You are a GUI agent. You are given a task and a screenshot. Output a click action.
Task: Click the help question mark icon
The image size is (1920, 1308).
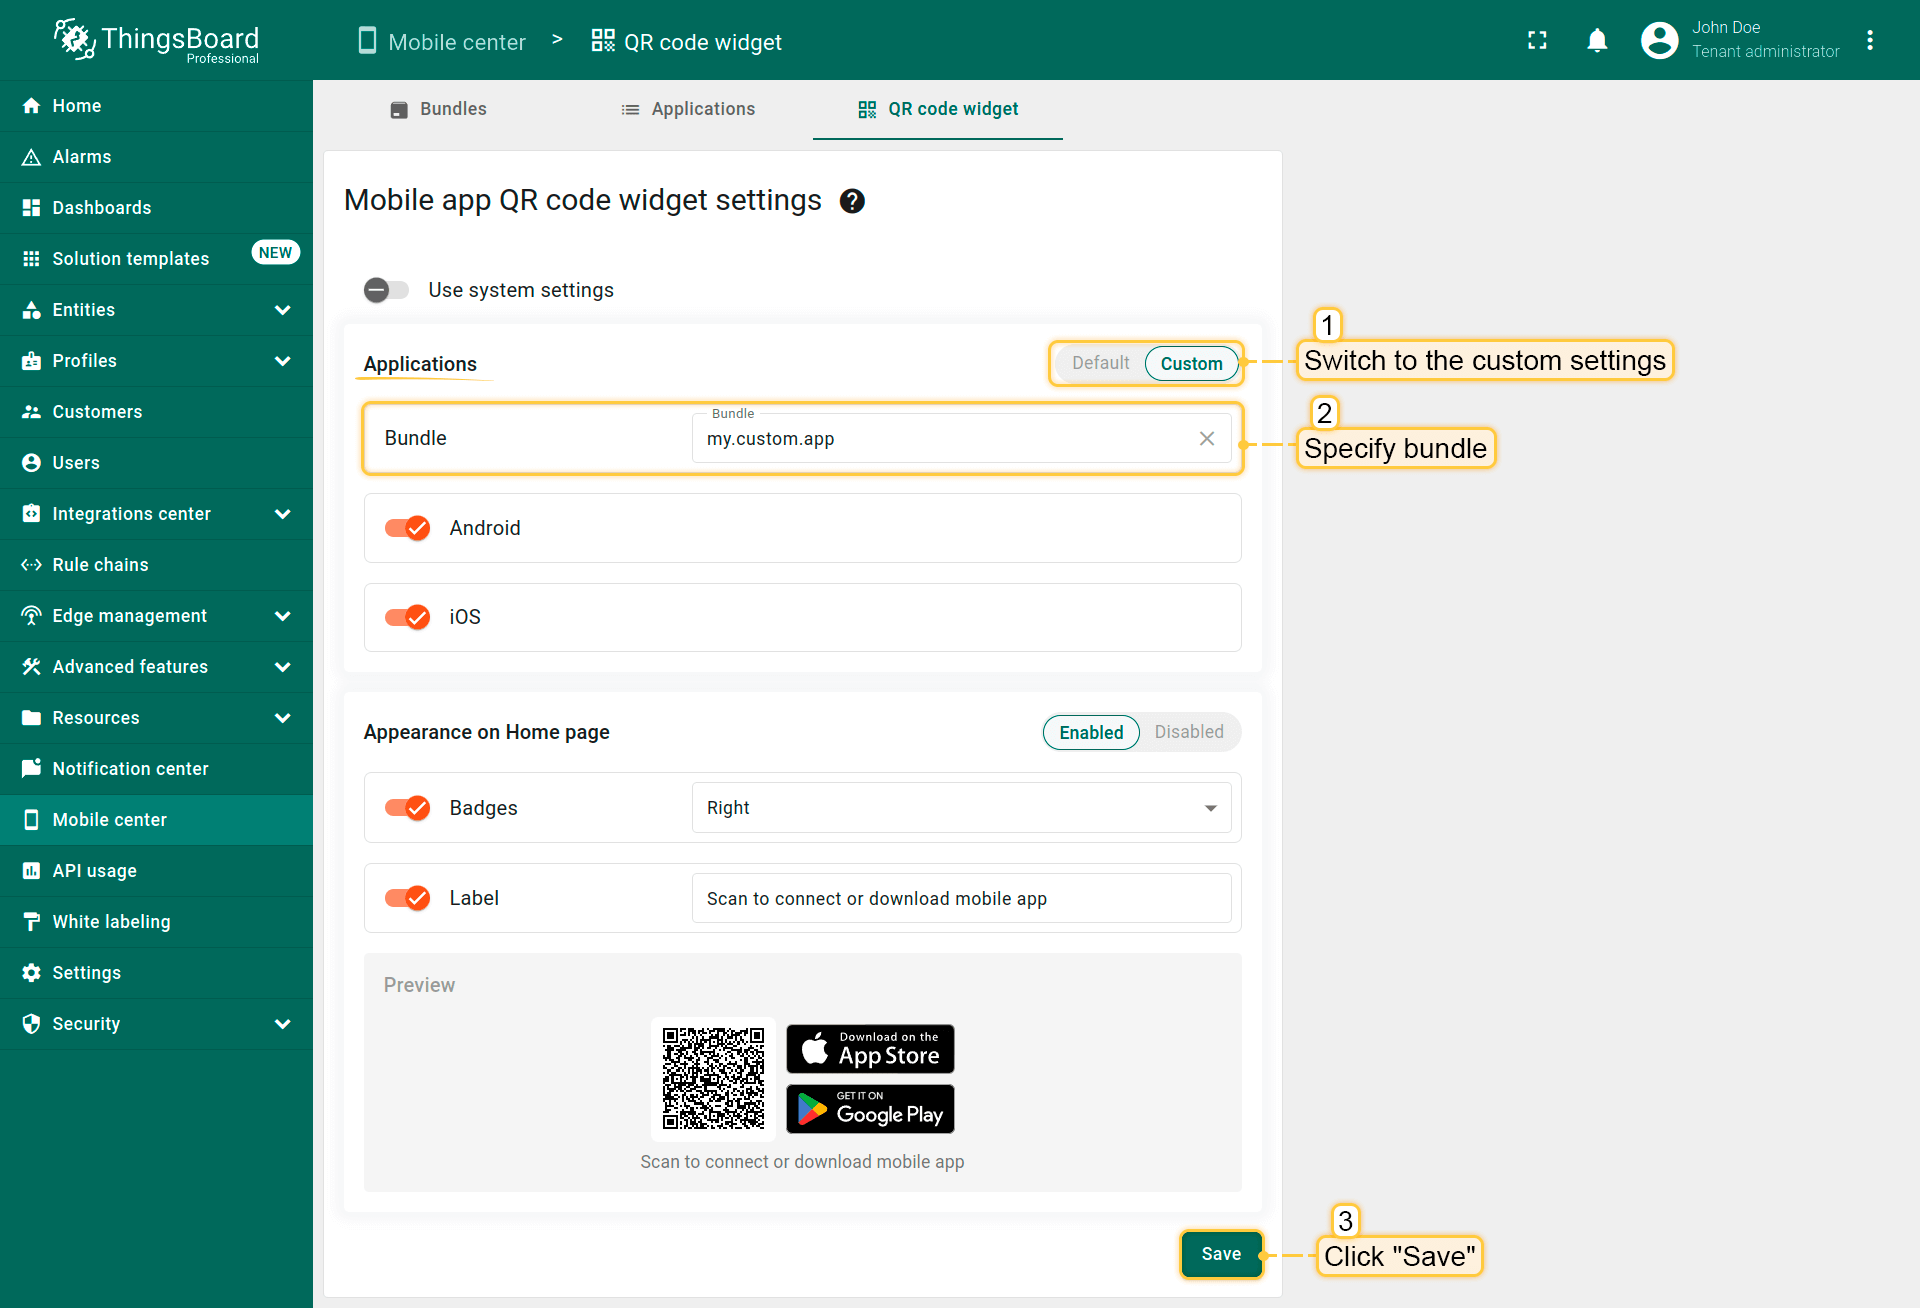pyautogui.click(x=852, y=201)
